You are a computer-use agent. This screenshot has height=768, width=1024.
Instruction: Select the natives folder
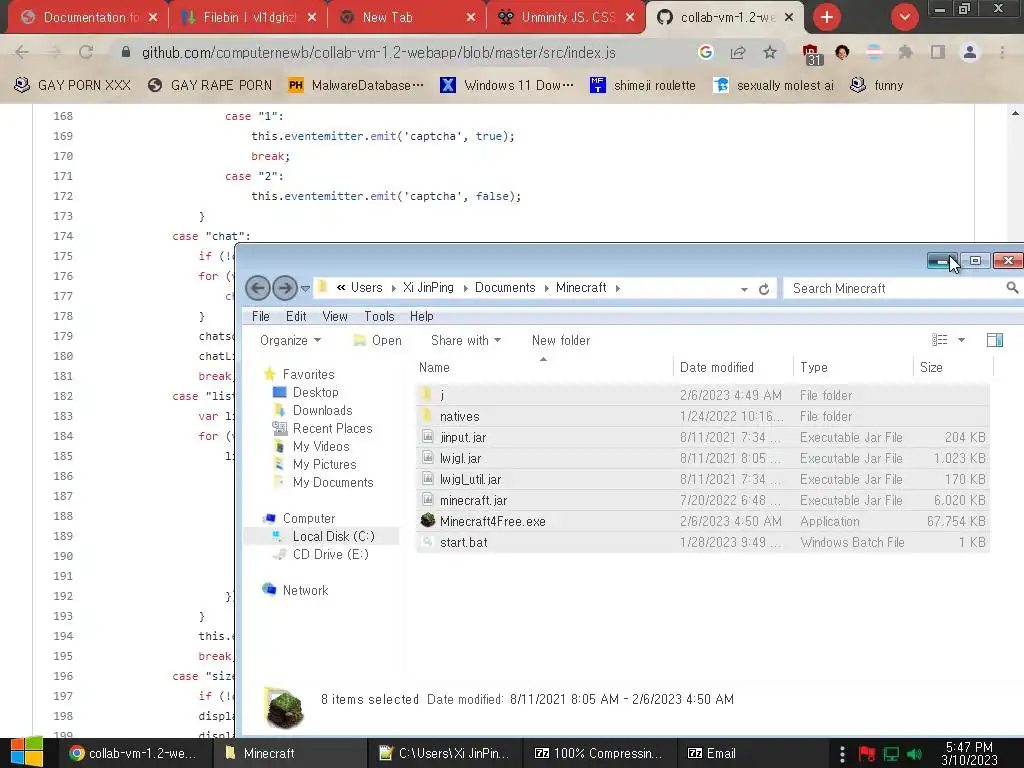(703, 416)
